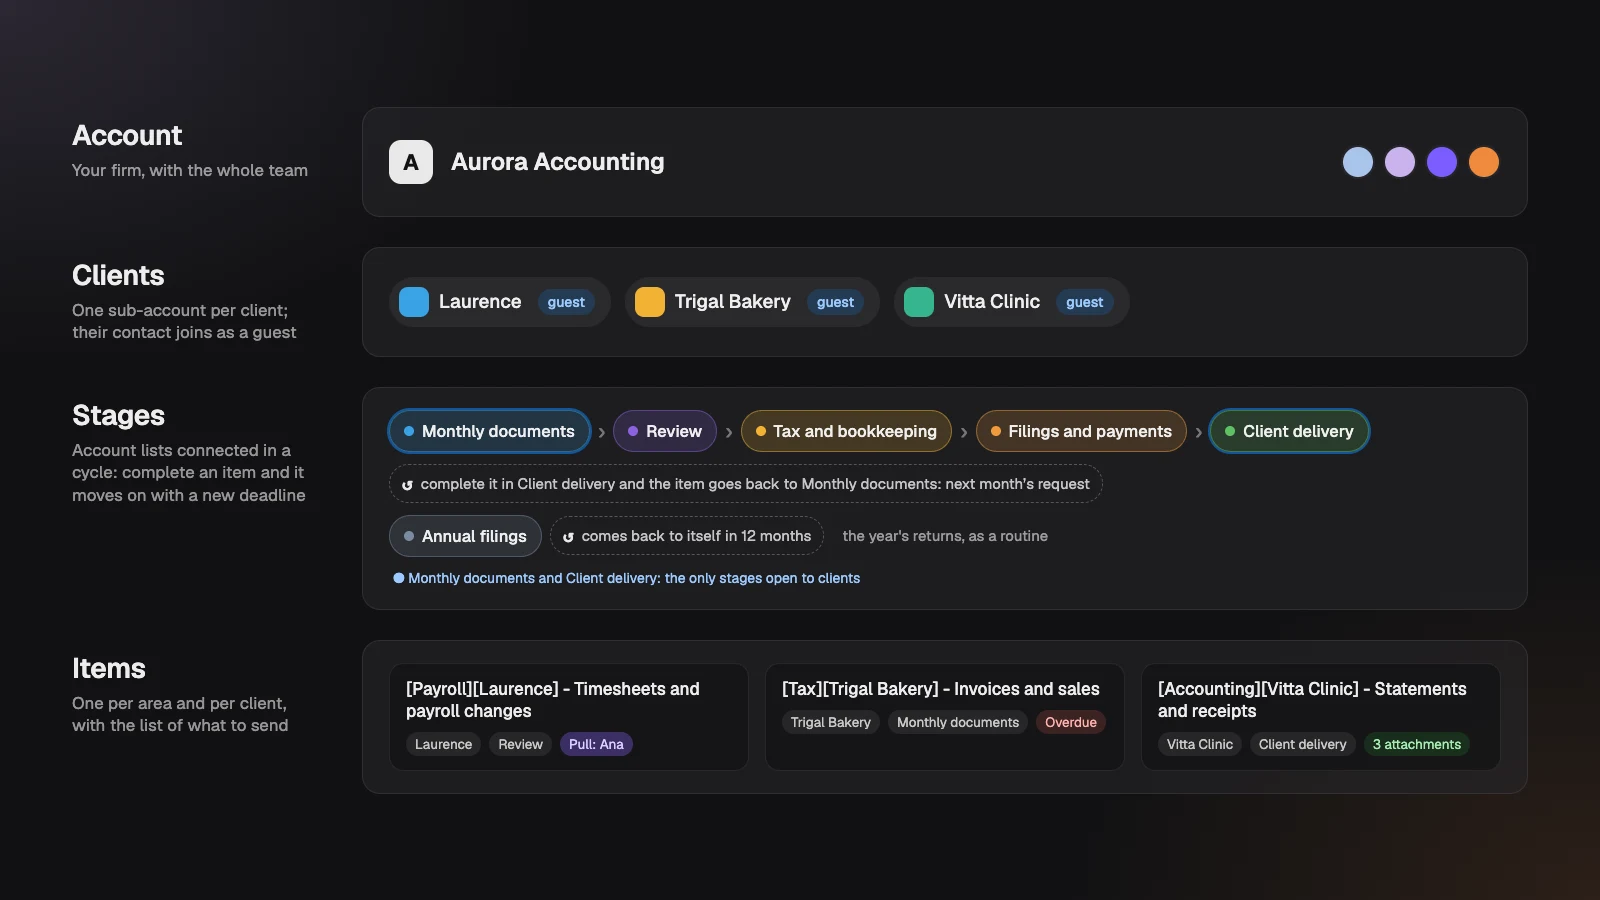
Task: Click the Overdue status tag
Action: pos(1071,722)
